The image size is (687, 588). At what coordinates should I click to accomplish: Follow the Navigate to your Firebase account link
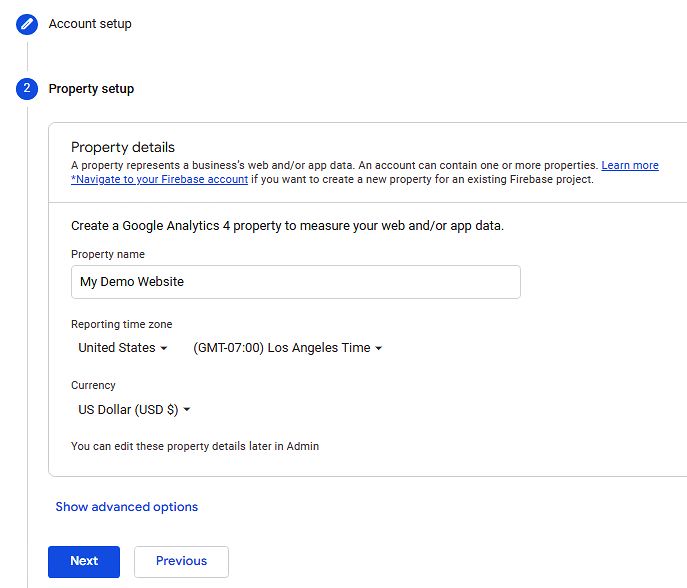(x=159, y=179)
